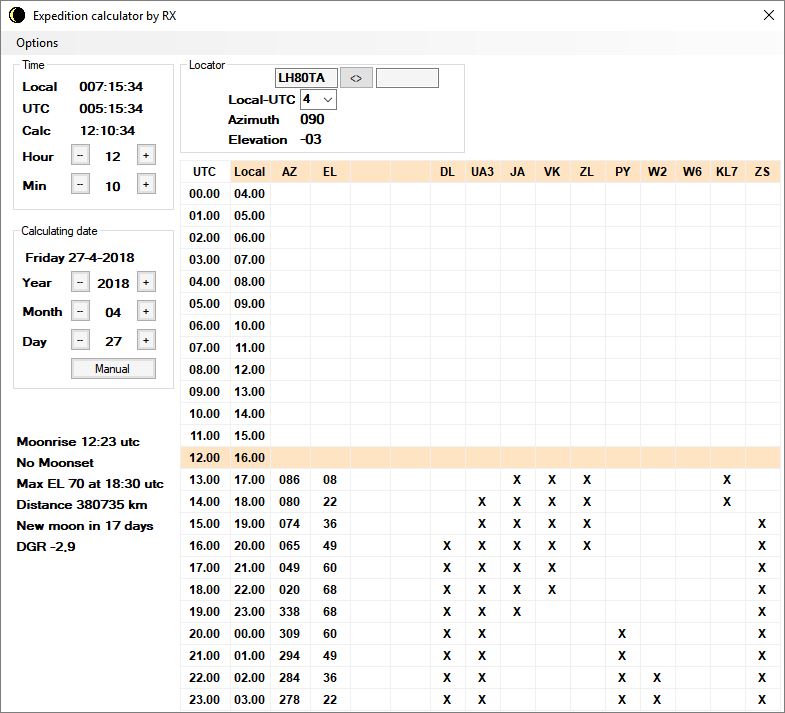This screenshot has height=713, width=785.
Task: Click local time 23.00 cell
Action: point(250,612)
